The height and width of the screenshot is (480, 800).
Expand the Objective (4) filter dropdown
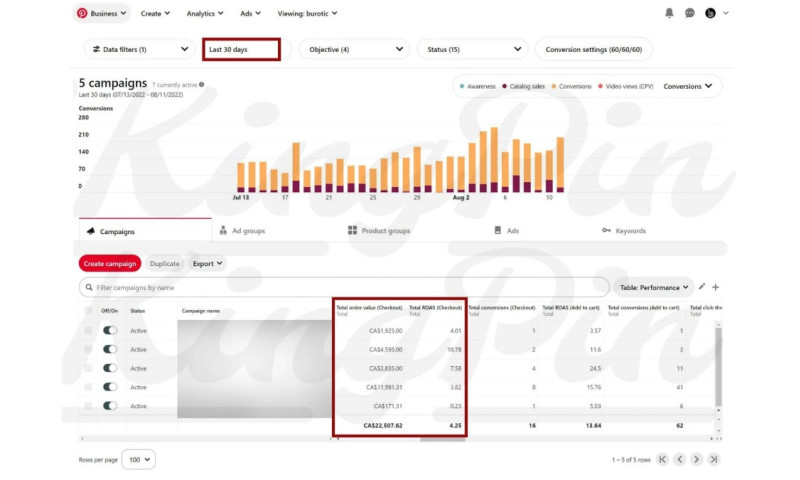pyautogui.click(x=354, y=49)
